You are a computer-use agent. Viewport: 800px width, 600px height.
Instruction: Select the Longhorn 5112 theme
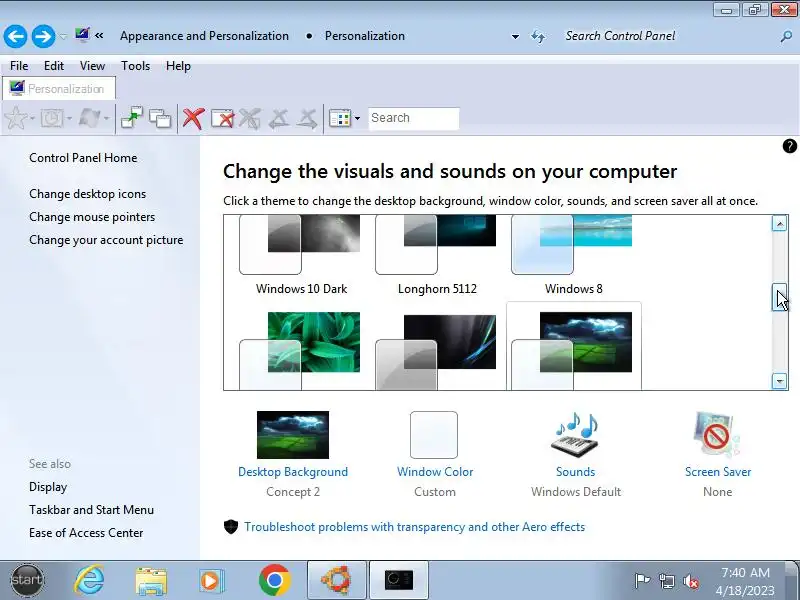[437, 255]
